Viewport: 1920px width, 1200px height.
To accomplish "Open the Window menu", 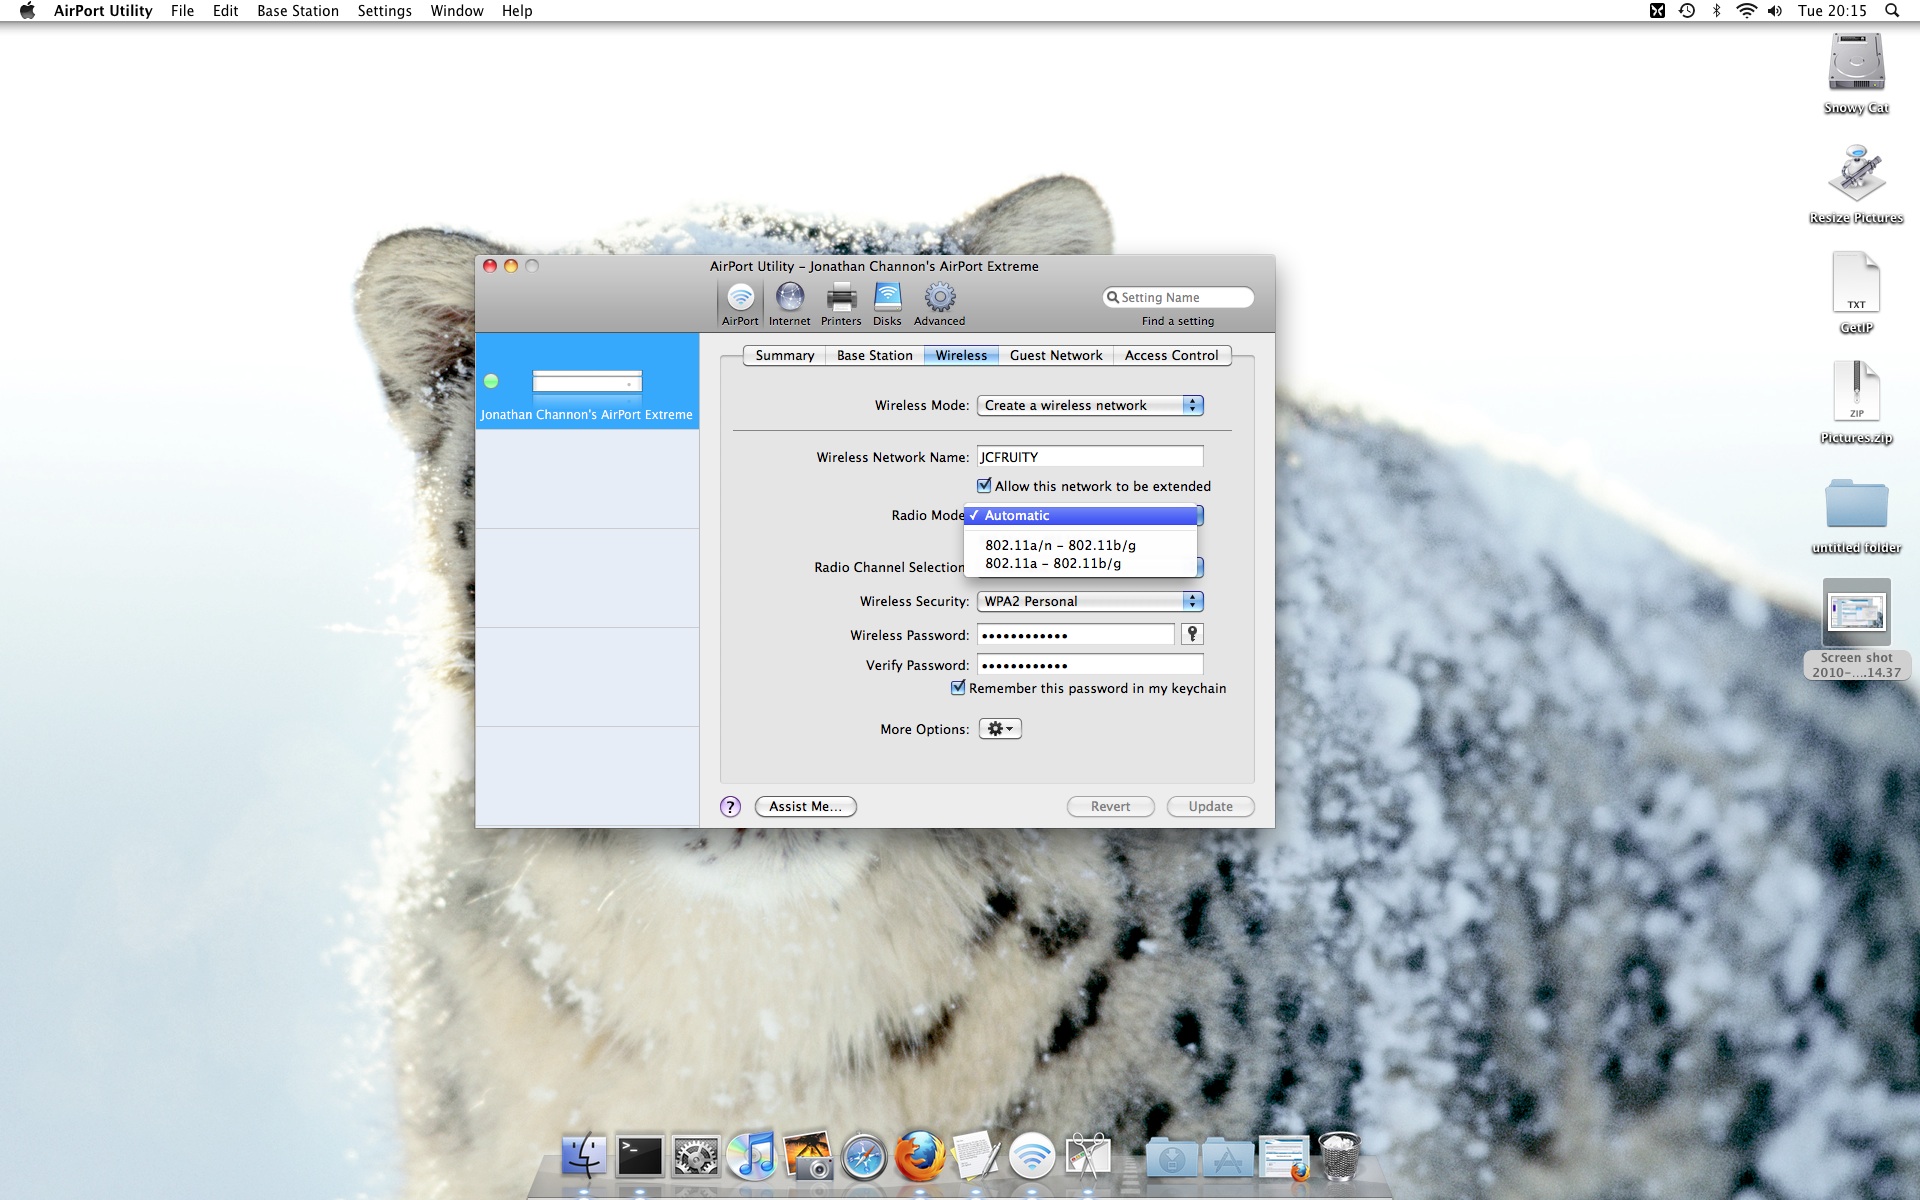I will [457, 11].
